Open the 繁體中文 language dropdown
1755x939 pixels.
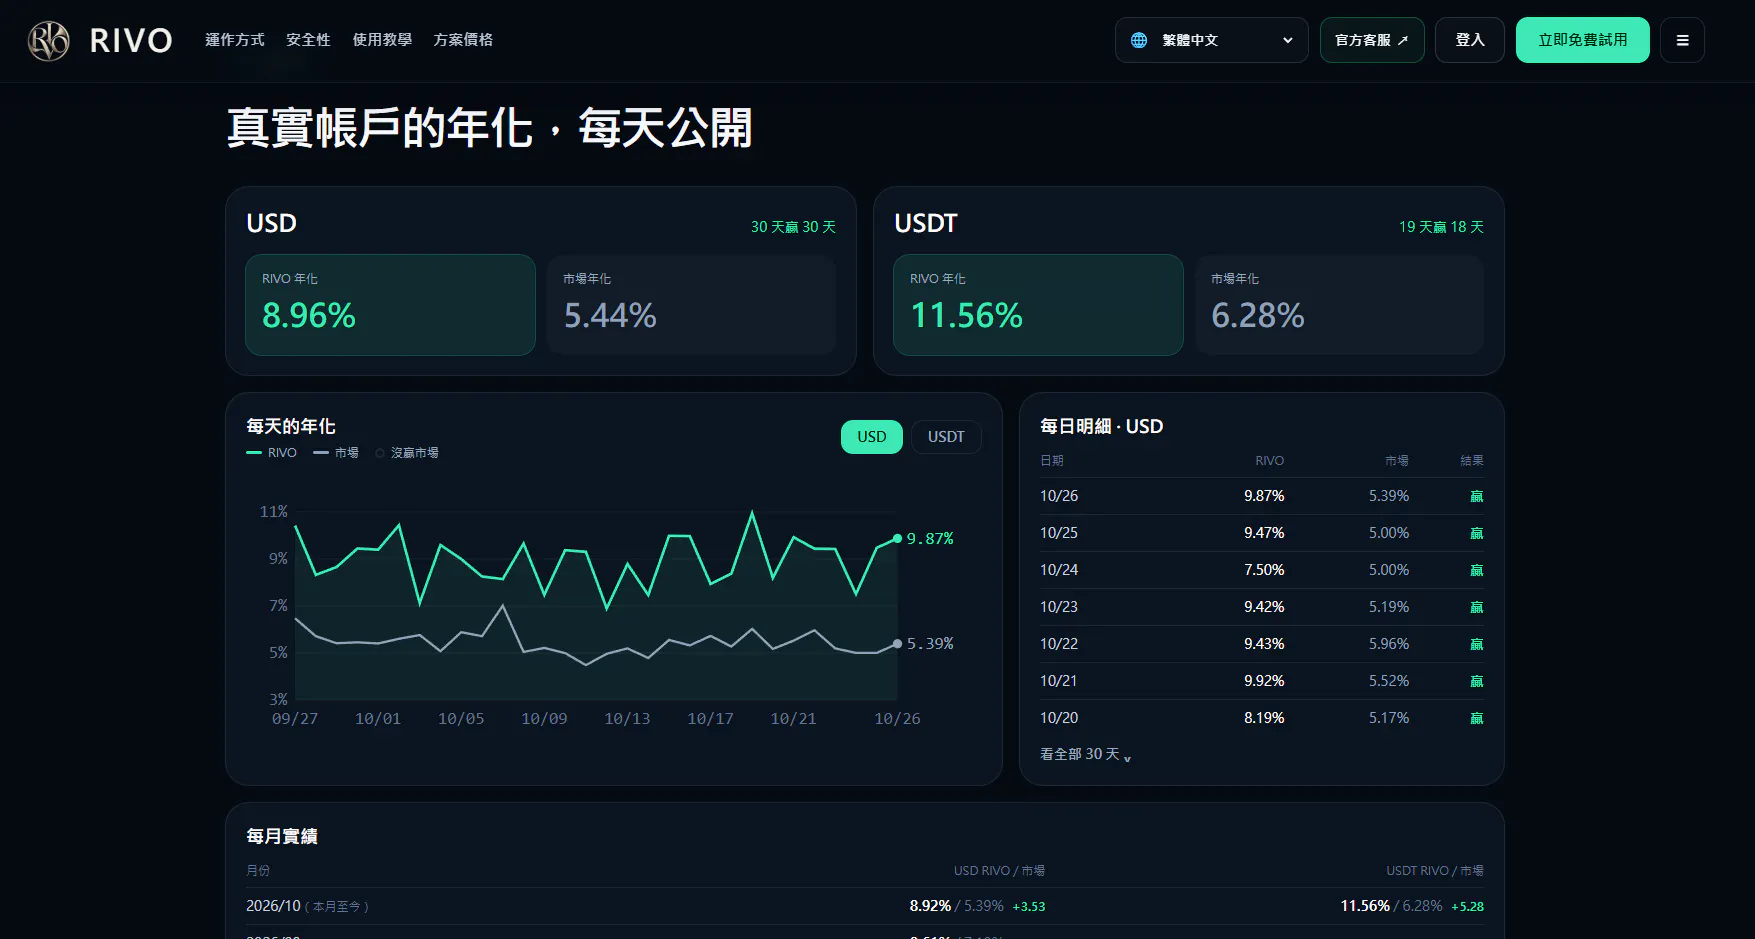tap(1212, 40)
